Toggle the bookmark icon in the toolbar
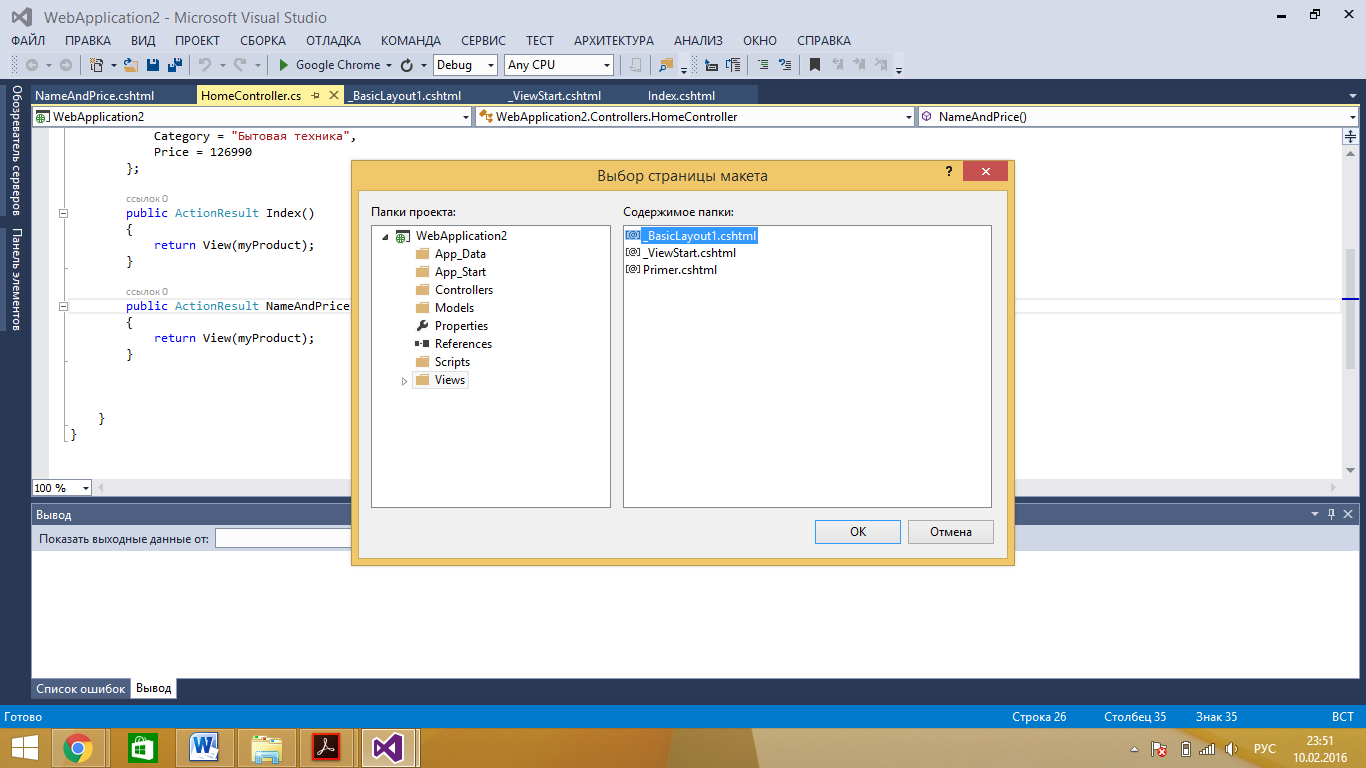This screenshot has width=1366, height=768. pos(815,65)
